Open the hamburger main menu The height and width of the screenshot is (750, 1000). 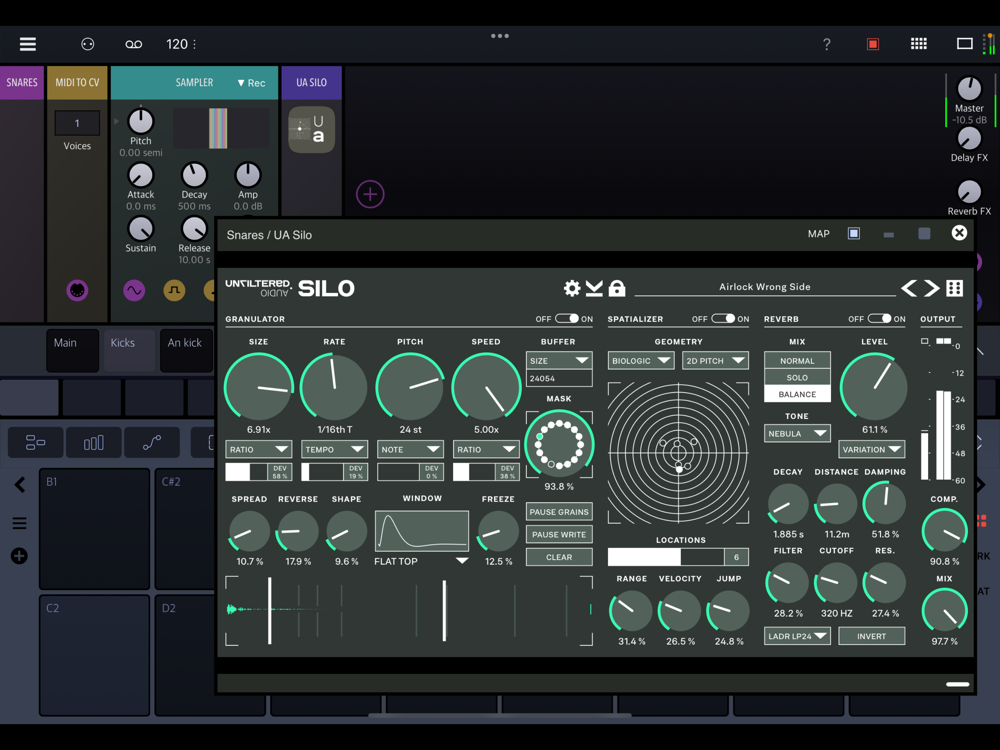(x=27, y=44)
